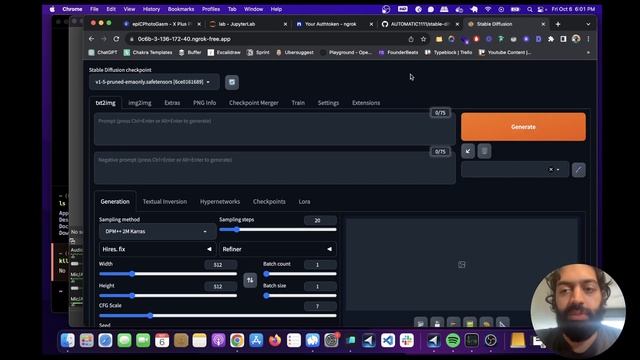Switch to the img2img tab
640x360 pixels.
[x=140, y=103]
